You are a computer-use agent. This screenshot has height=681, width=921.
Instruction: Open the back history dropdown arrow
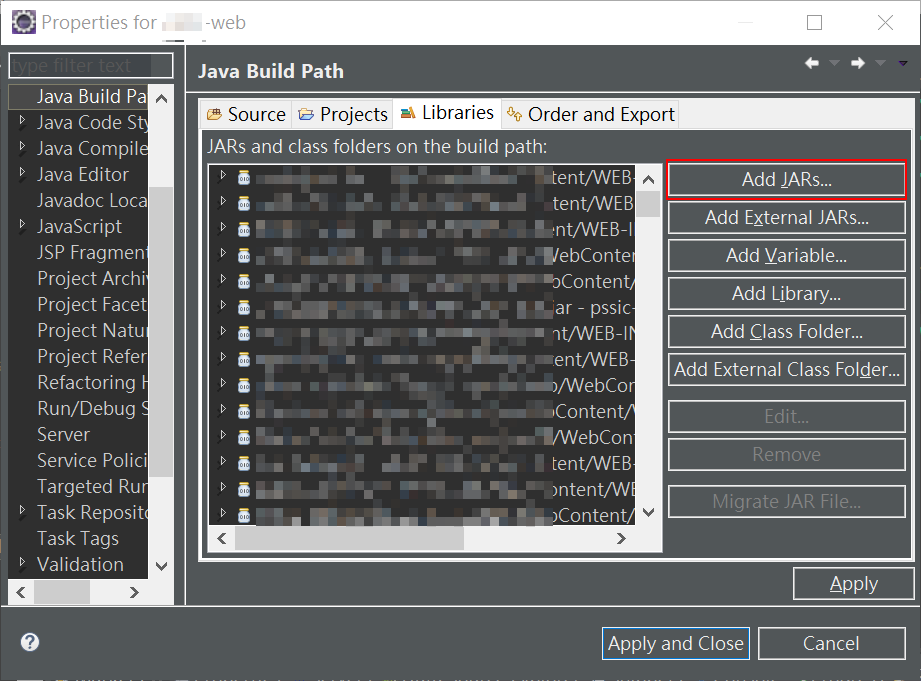835,63
